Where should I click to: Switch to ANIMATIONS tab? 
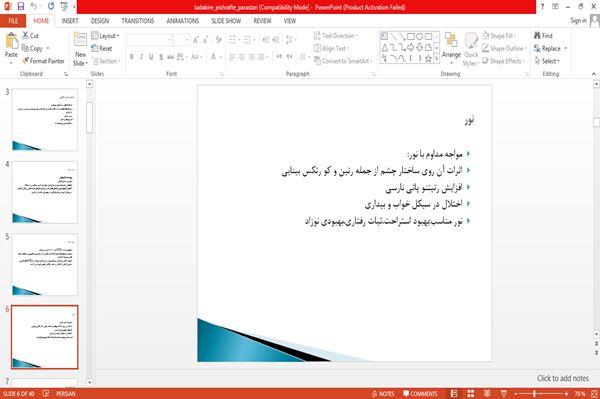pyautogui.click(x=183, y=21)
